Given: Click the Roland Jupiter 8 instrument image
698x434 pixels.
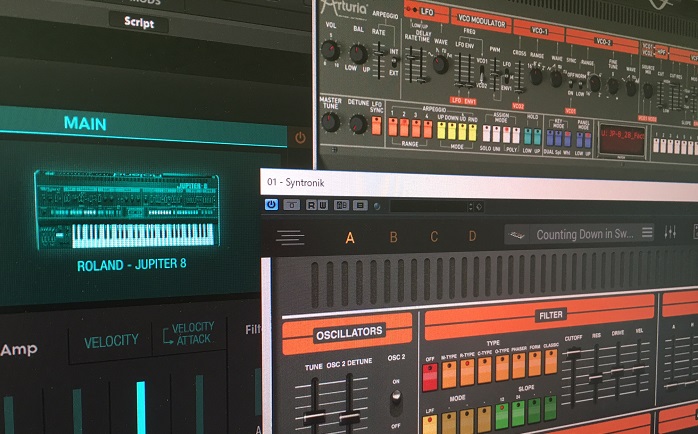Looking at the screenshot, I should tap(127, 210).
